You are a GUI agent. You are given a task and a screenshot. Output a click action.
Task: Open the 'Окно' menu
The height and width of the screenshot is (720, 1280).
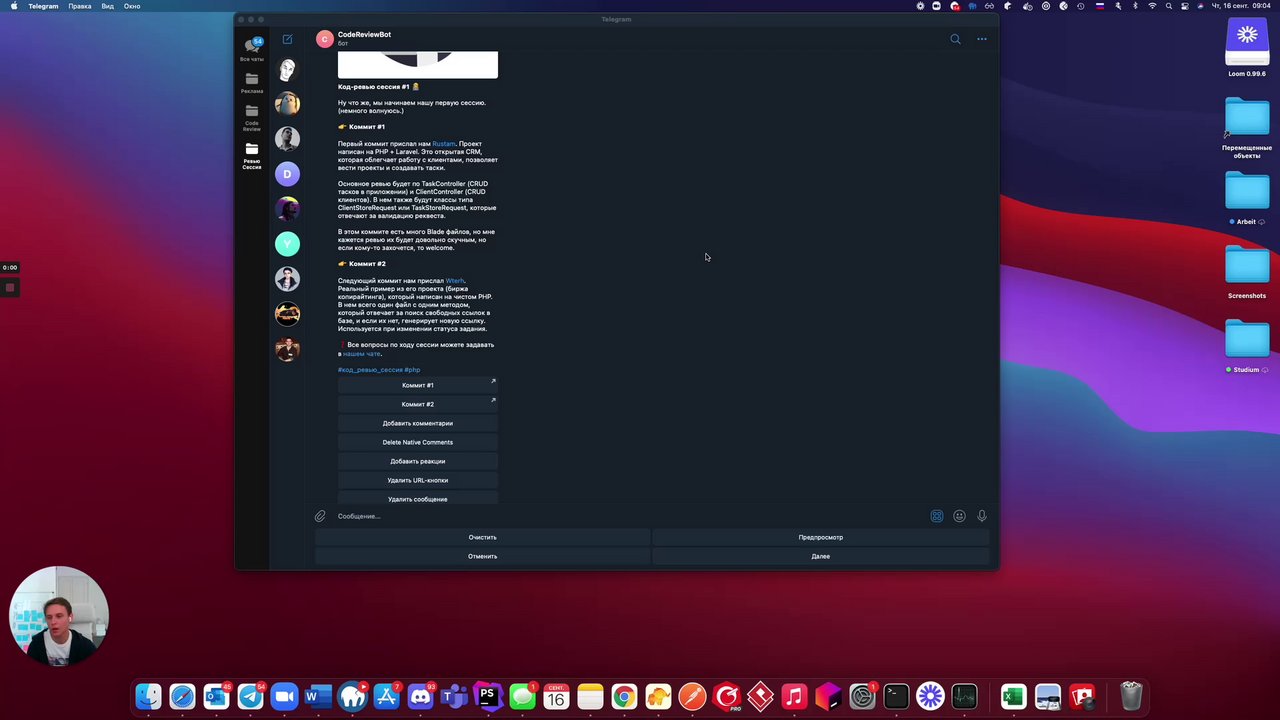coord(132,6)
